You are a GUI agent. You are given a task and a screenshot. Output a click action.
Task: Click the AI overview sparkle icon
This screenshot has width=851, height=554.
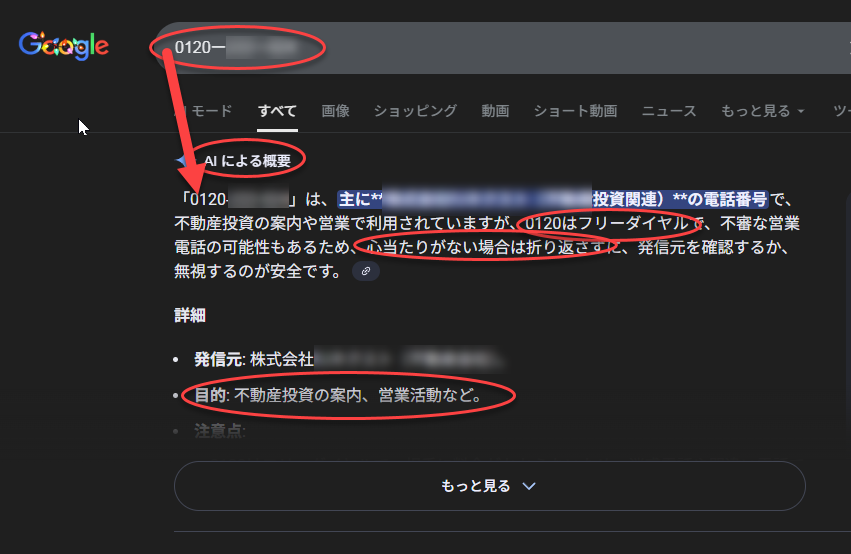point(181,161)
